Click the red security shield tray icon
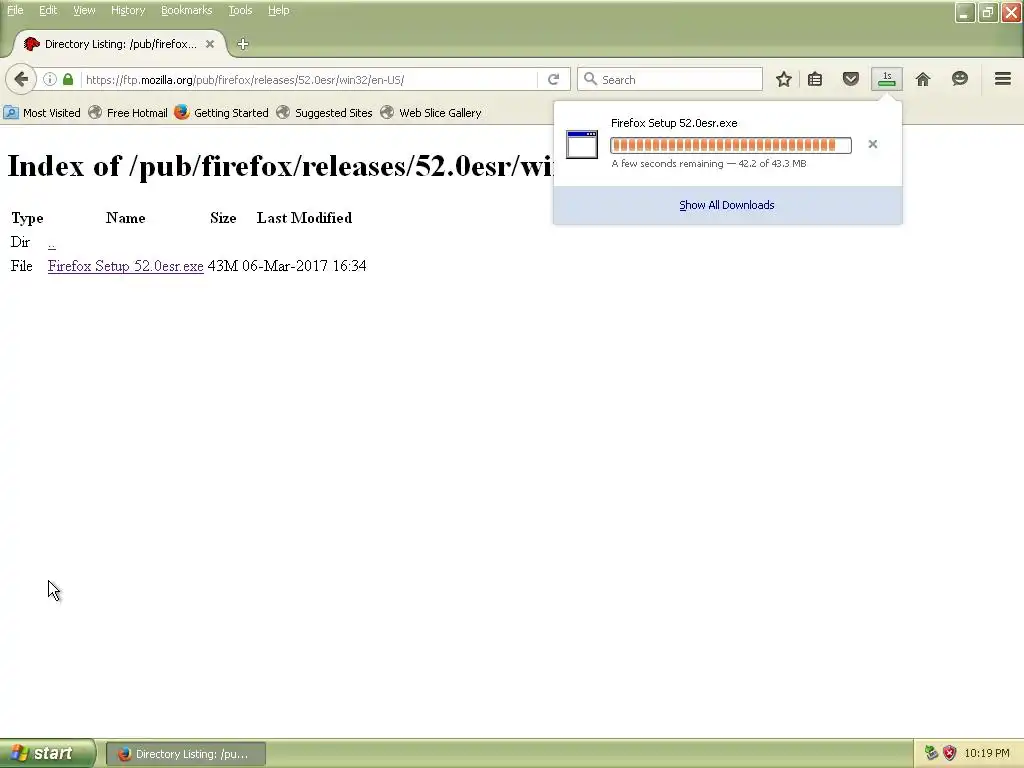1024x768 pixels. pos(950,753)
